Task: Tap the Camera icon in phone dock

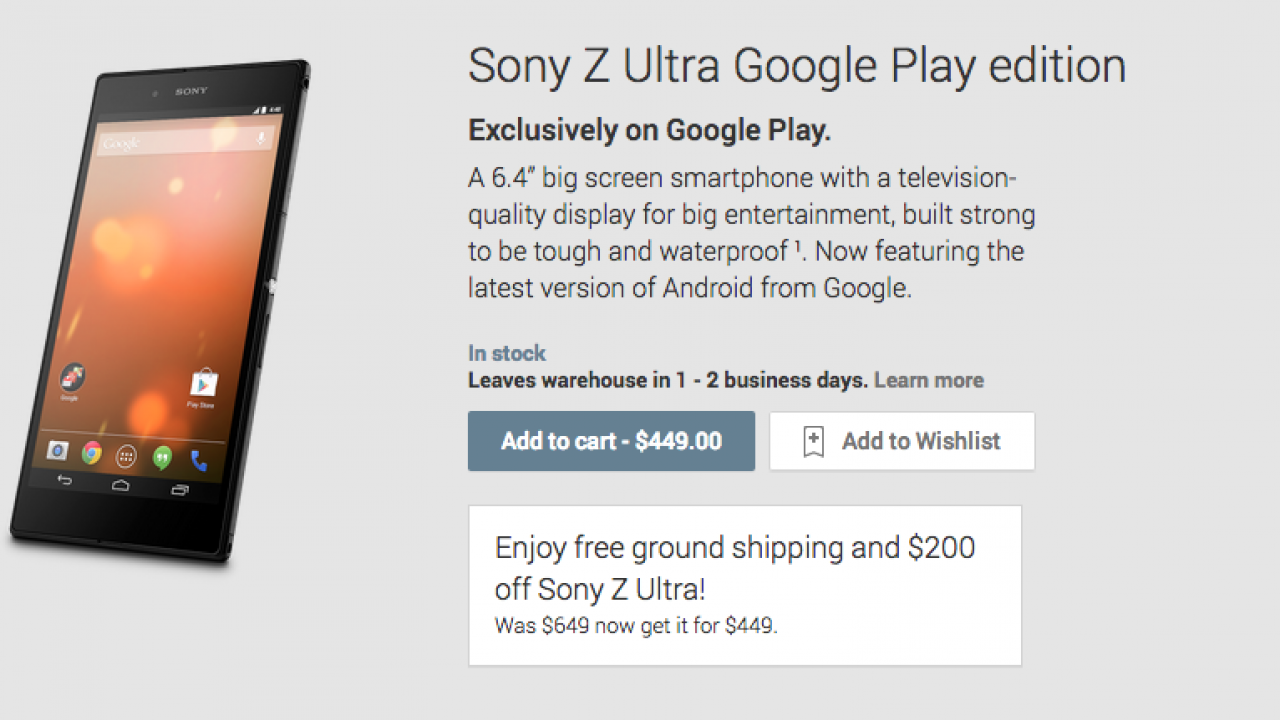Action: point(58,452)
